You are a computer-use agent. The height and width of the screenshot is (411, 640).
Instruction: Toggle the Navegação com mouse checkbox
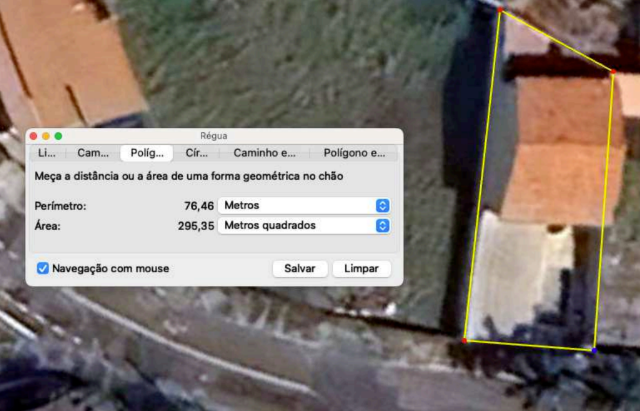click(x=43, y=268)
